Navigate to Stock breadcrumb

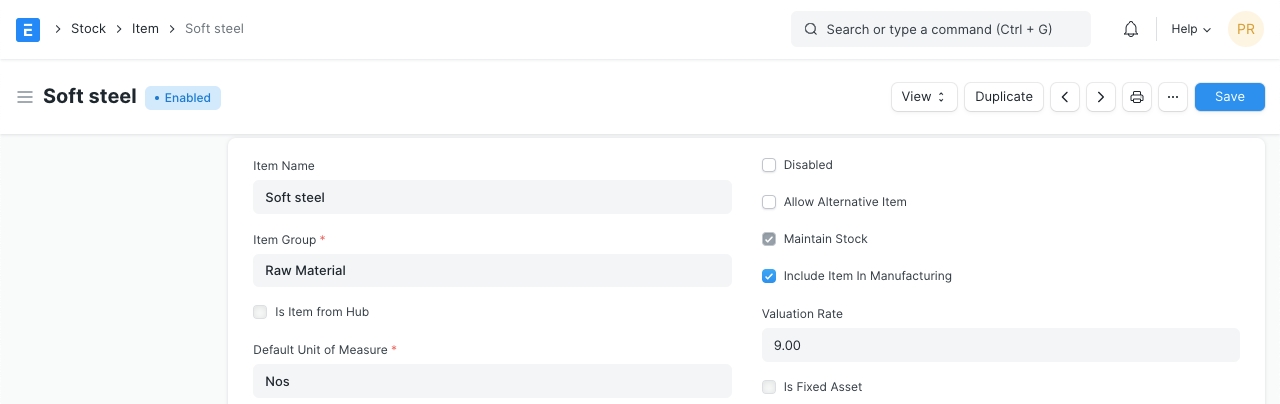pyautogui.click(x=88, y=29)
